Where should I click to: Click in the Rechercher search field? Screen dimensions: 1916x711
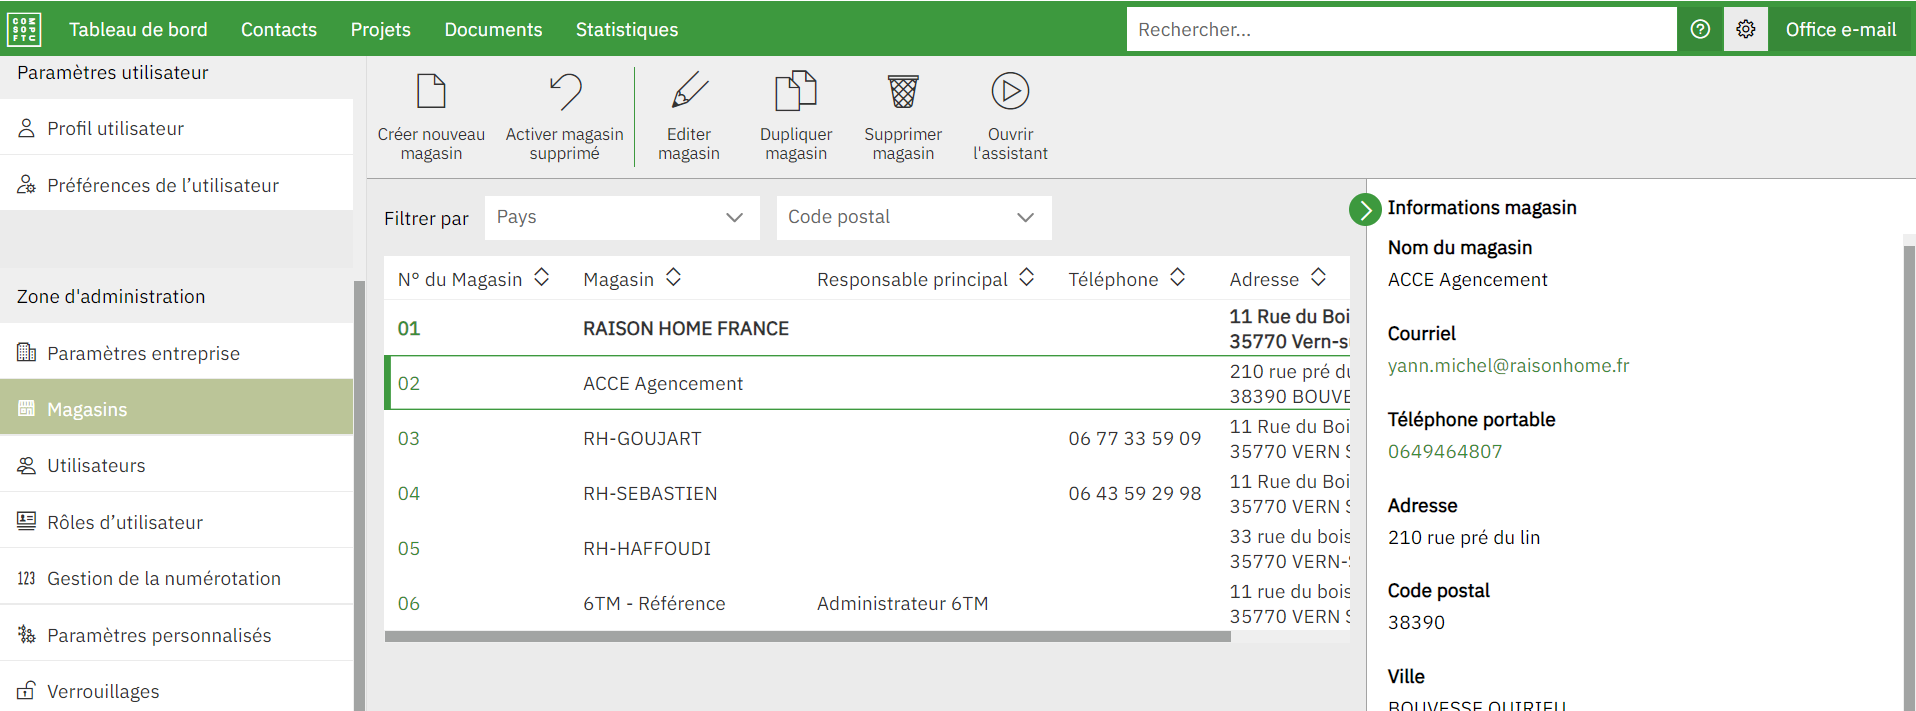pyautogui.click(x=1400, y=29)
